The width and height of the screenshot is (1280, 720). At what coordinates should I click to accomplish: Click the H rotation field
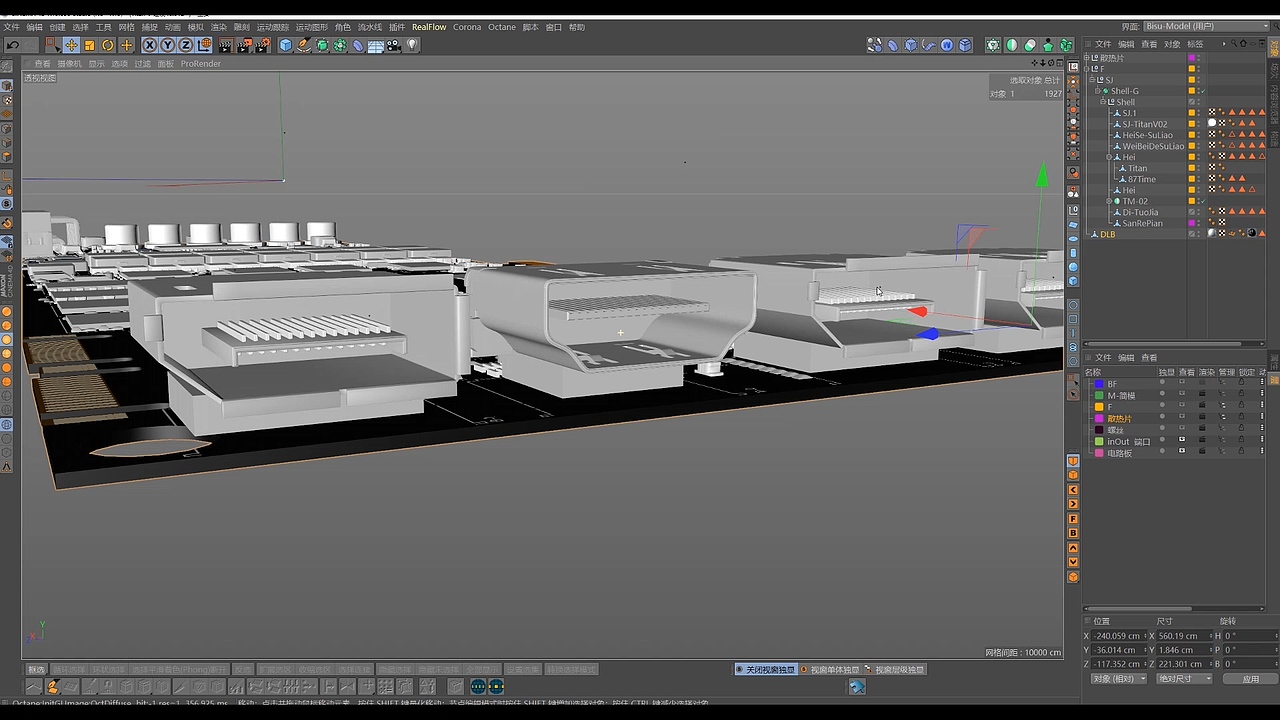pyautogui.click(x=1250, y=636)
